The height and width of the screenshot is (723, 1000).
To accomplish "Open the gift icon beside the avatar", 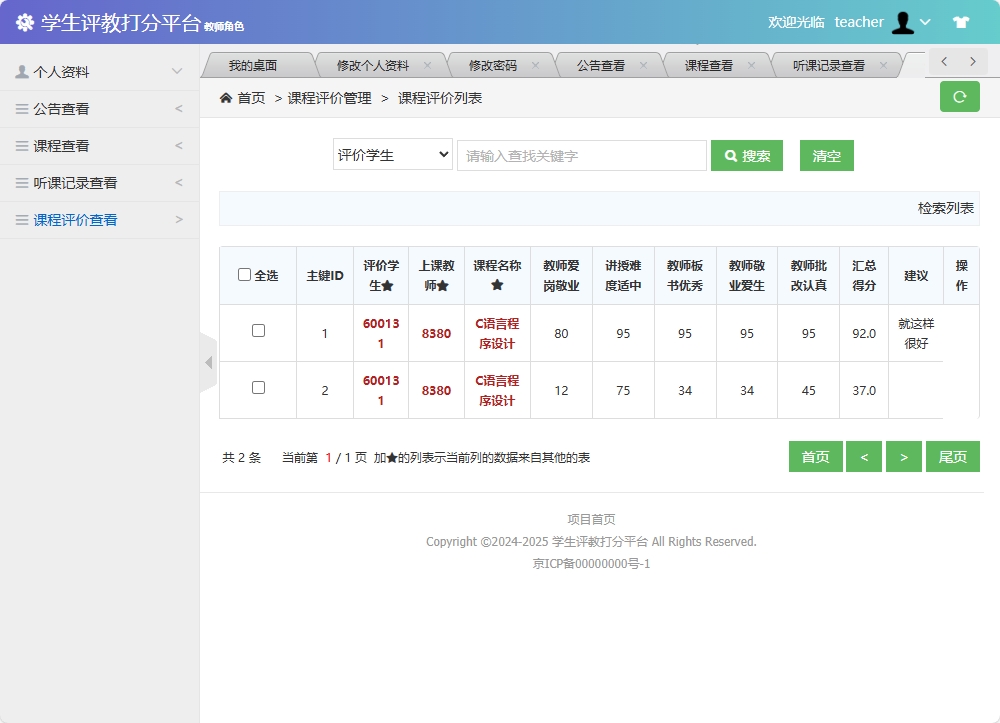I will point(961,21).
